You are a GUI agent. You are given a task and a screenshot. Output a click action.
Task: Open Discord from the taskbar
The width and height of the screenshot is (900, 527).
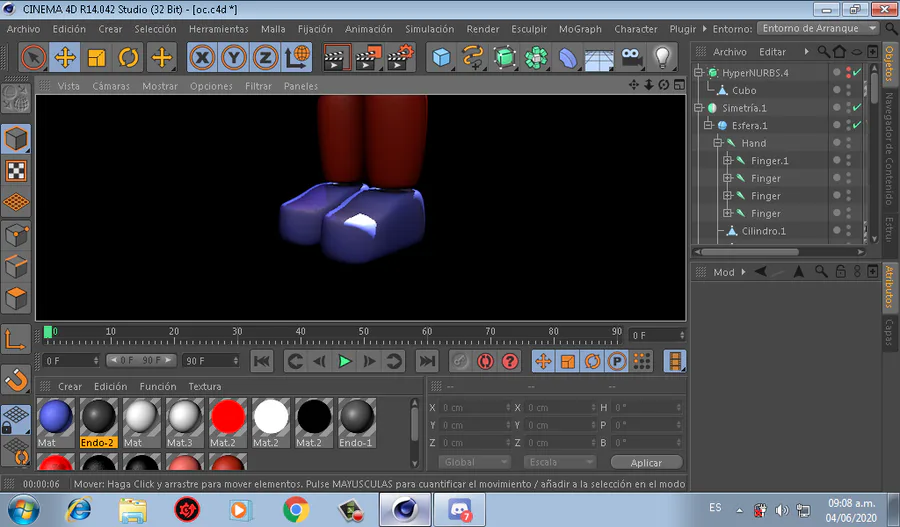(x=459, y=509)
